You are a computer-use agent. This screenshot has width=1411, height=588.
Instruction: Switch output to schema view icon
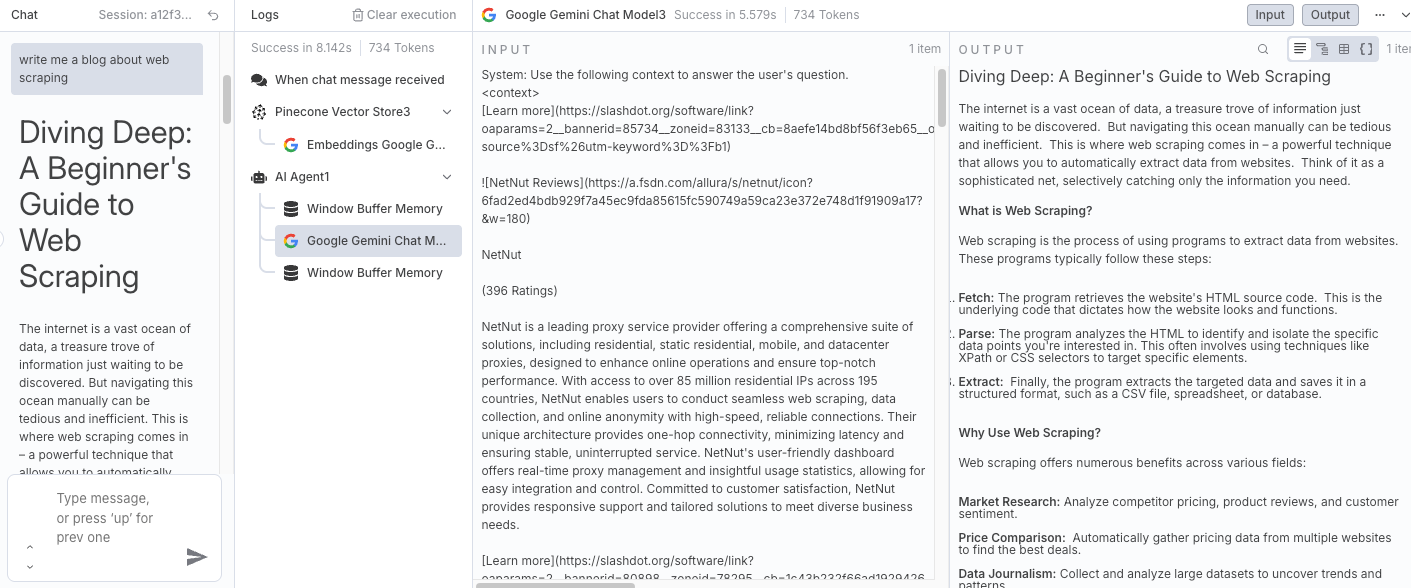tap(1322, 49)
